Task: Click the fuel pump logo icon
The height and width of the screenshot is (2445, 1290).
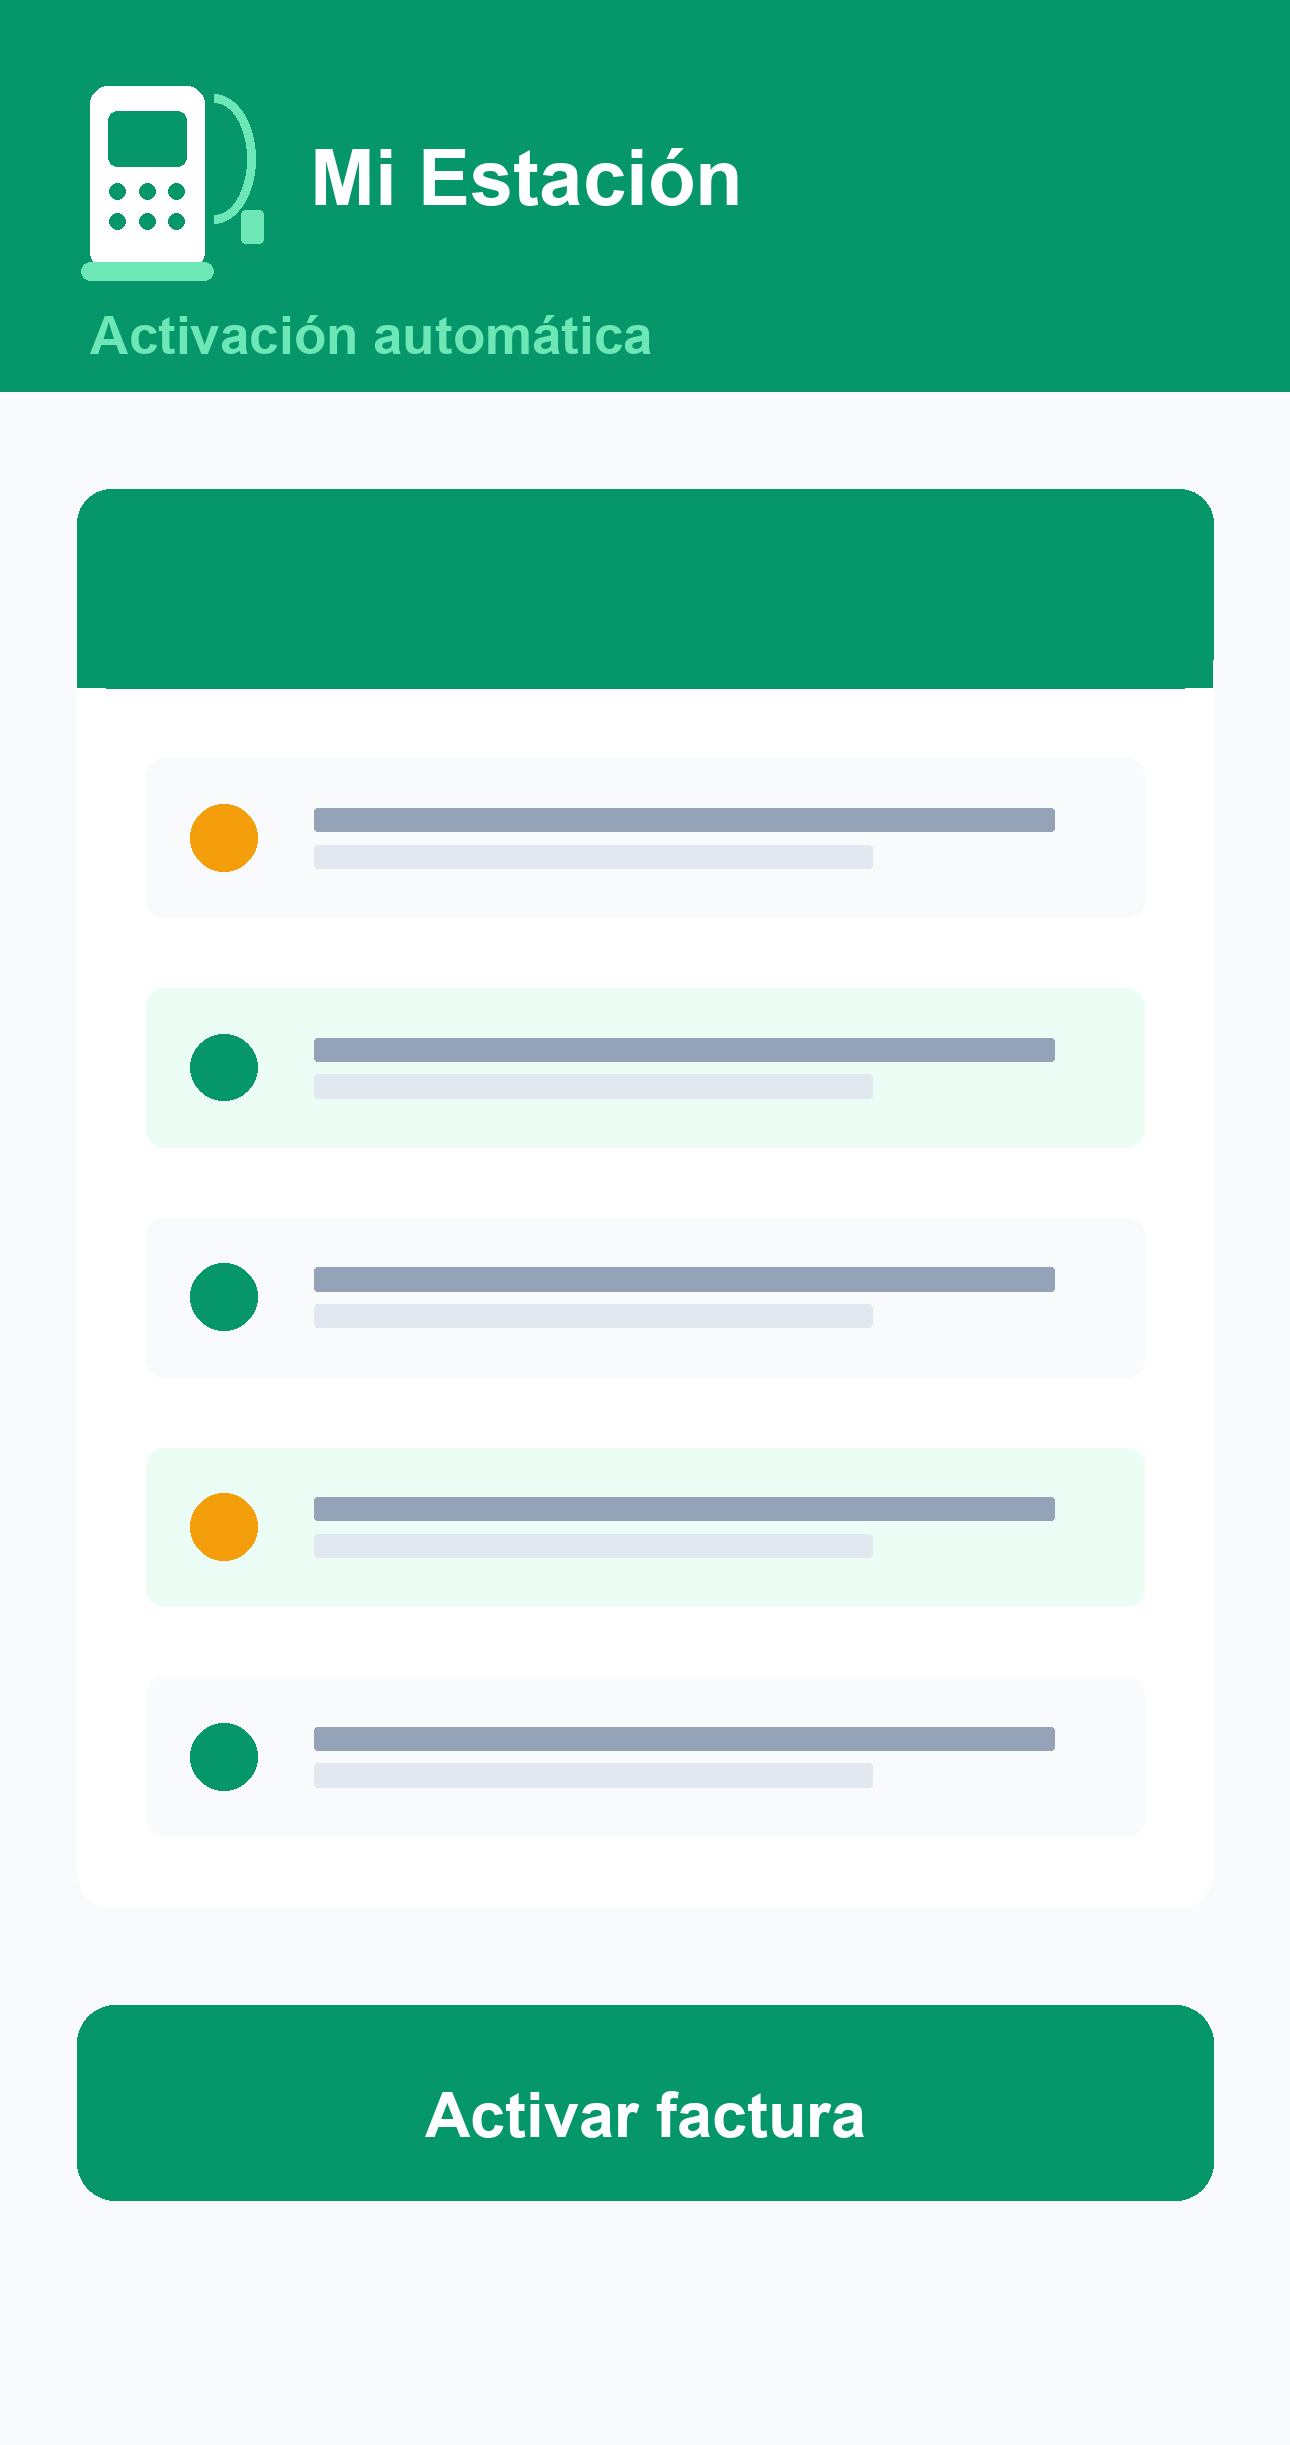Action: pyautogui.click(x=172, y=183)
